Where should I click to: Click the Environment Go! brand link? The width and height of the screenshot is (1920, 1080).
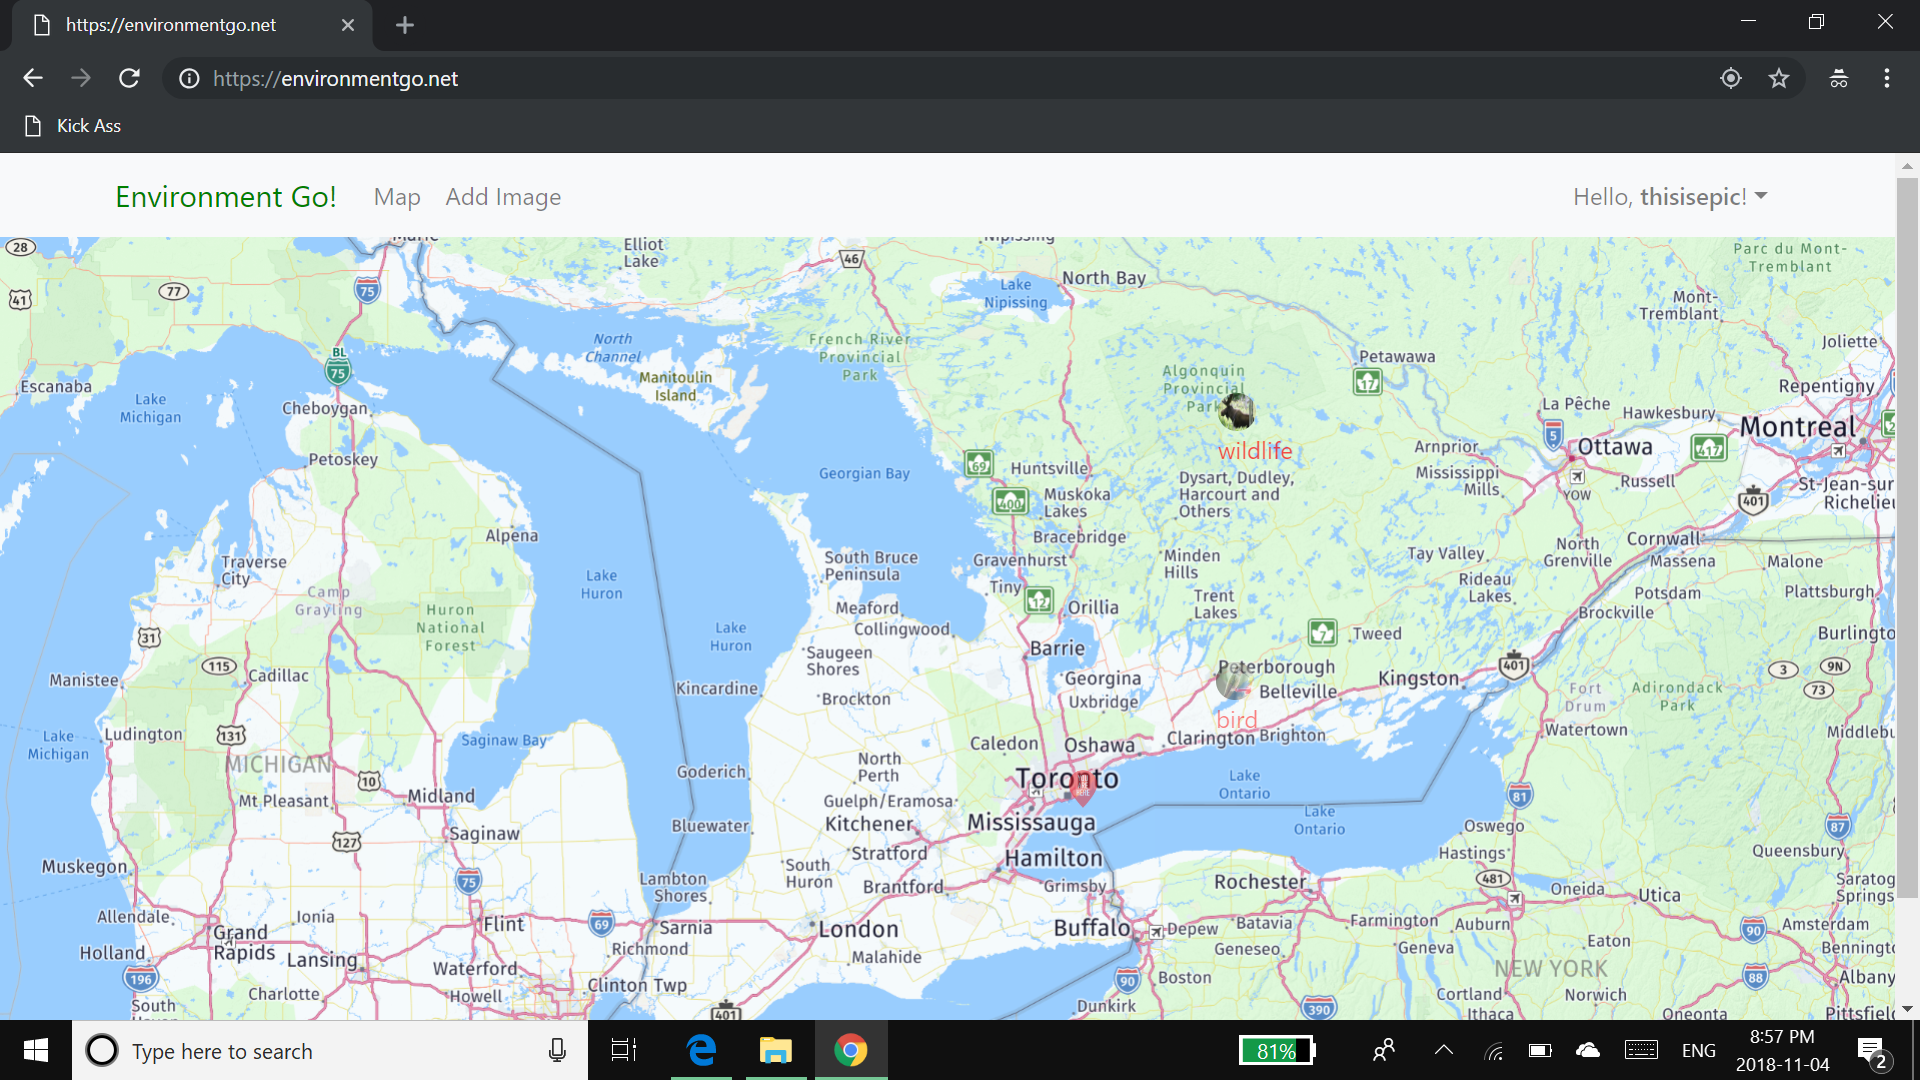[226, 197]
